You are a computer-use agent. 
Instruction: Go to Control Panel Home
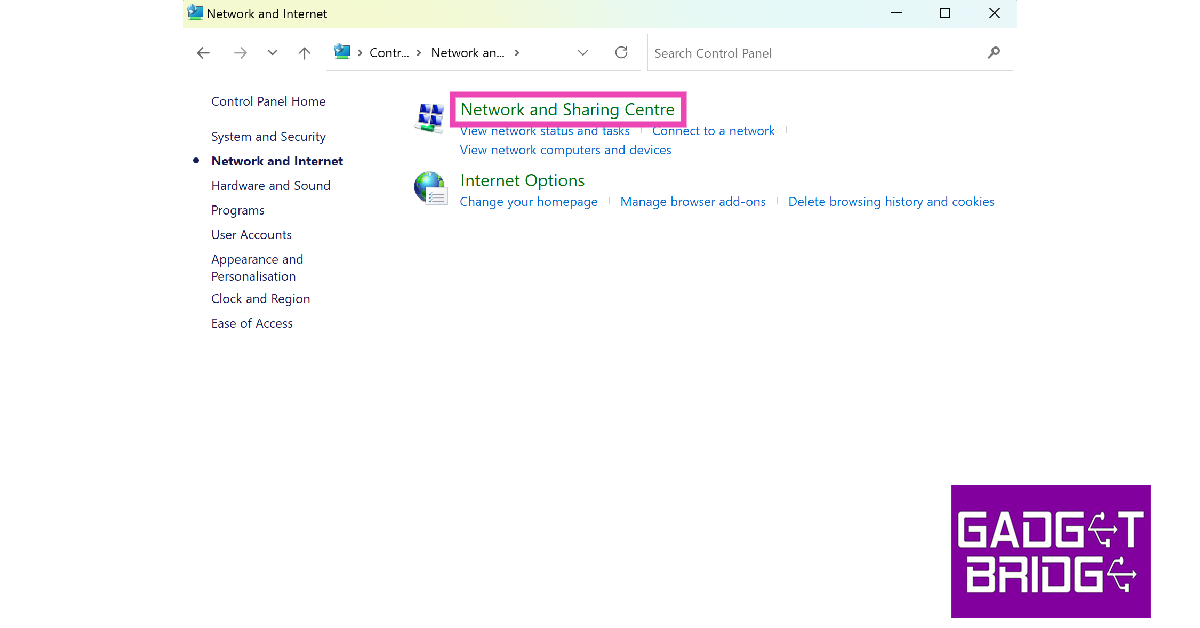[x=268, y=102]
